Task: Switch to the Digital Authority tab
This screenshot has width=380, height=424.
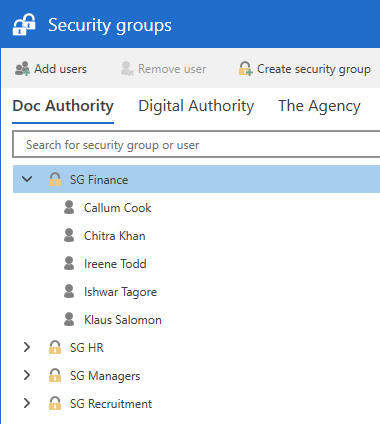Action: [x=196, y=106]
